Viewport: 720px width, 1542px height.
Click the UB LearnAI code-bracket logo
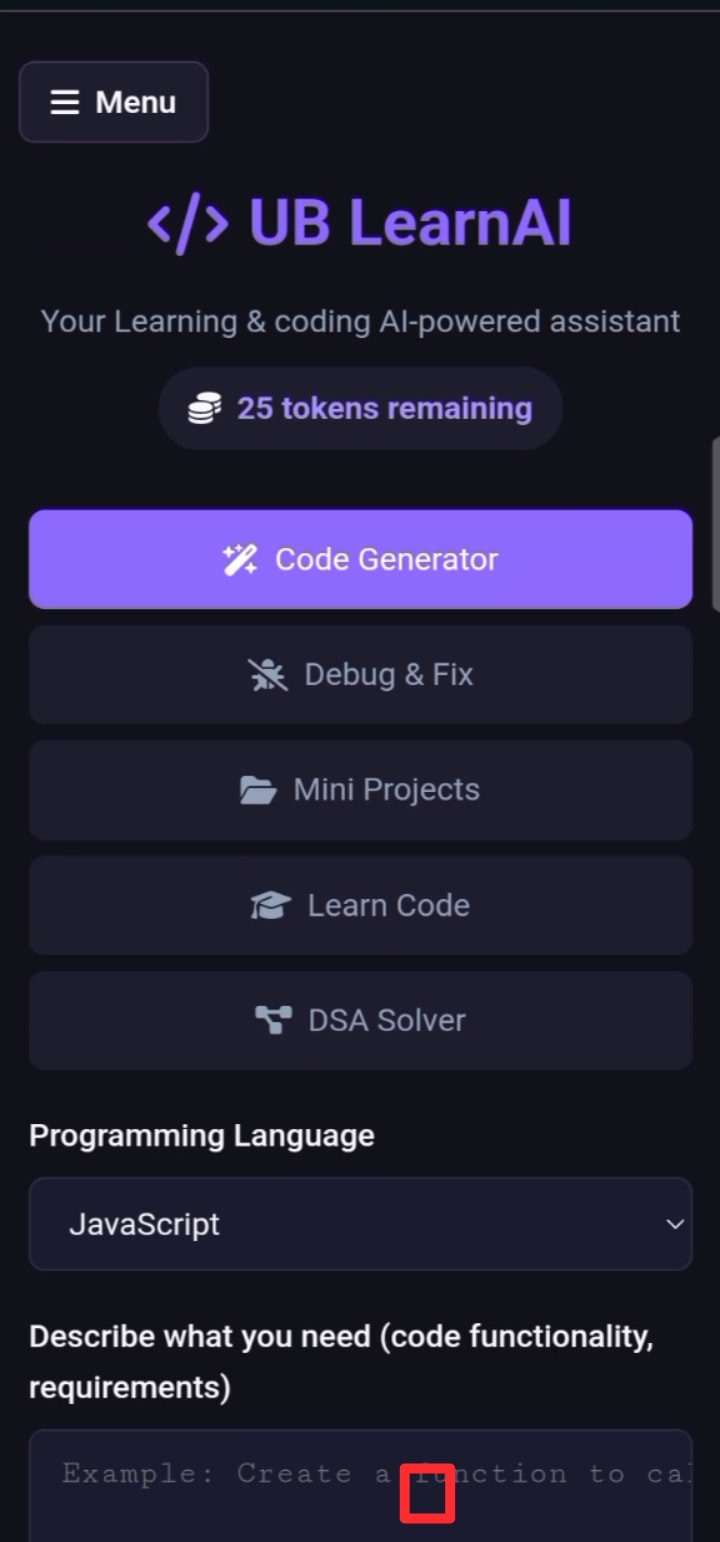tap(188, 222)
